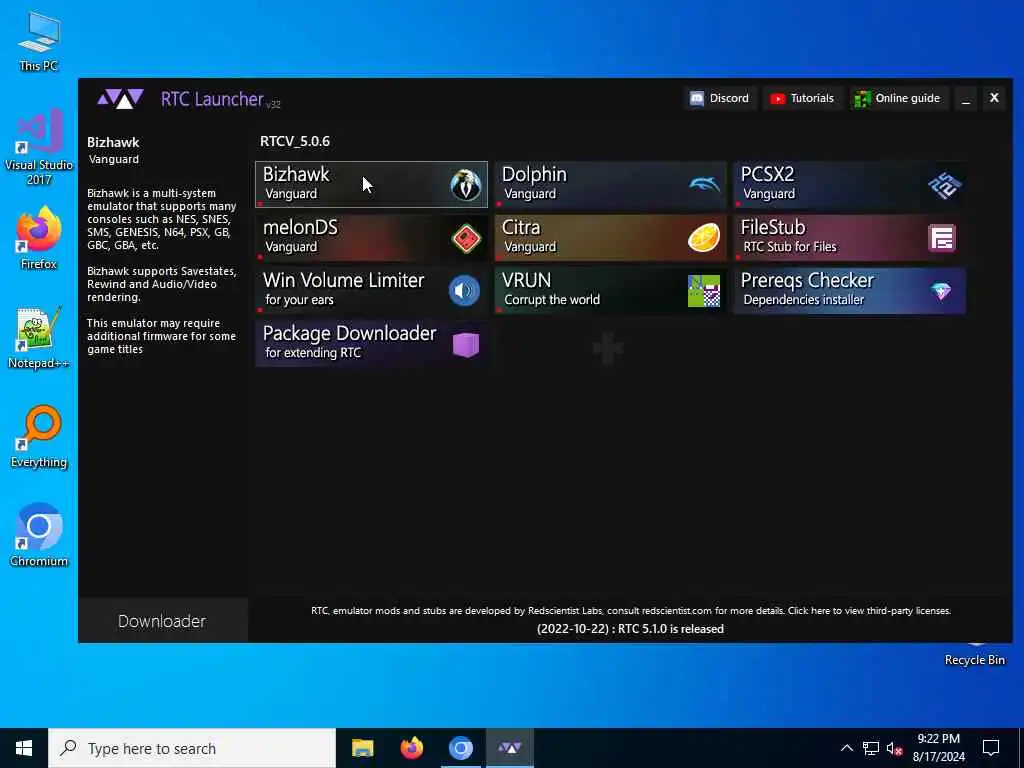Image resolution: width=1024 pixels, height=768 pixels.
Task: Open the notification center icon
Action: (991, 748)
